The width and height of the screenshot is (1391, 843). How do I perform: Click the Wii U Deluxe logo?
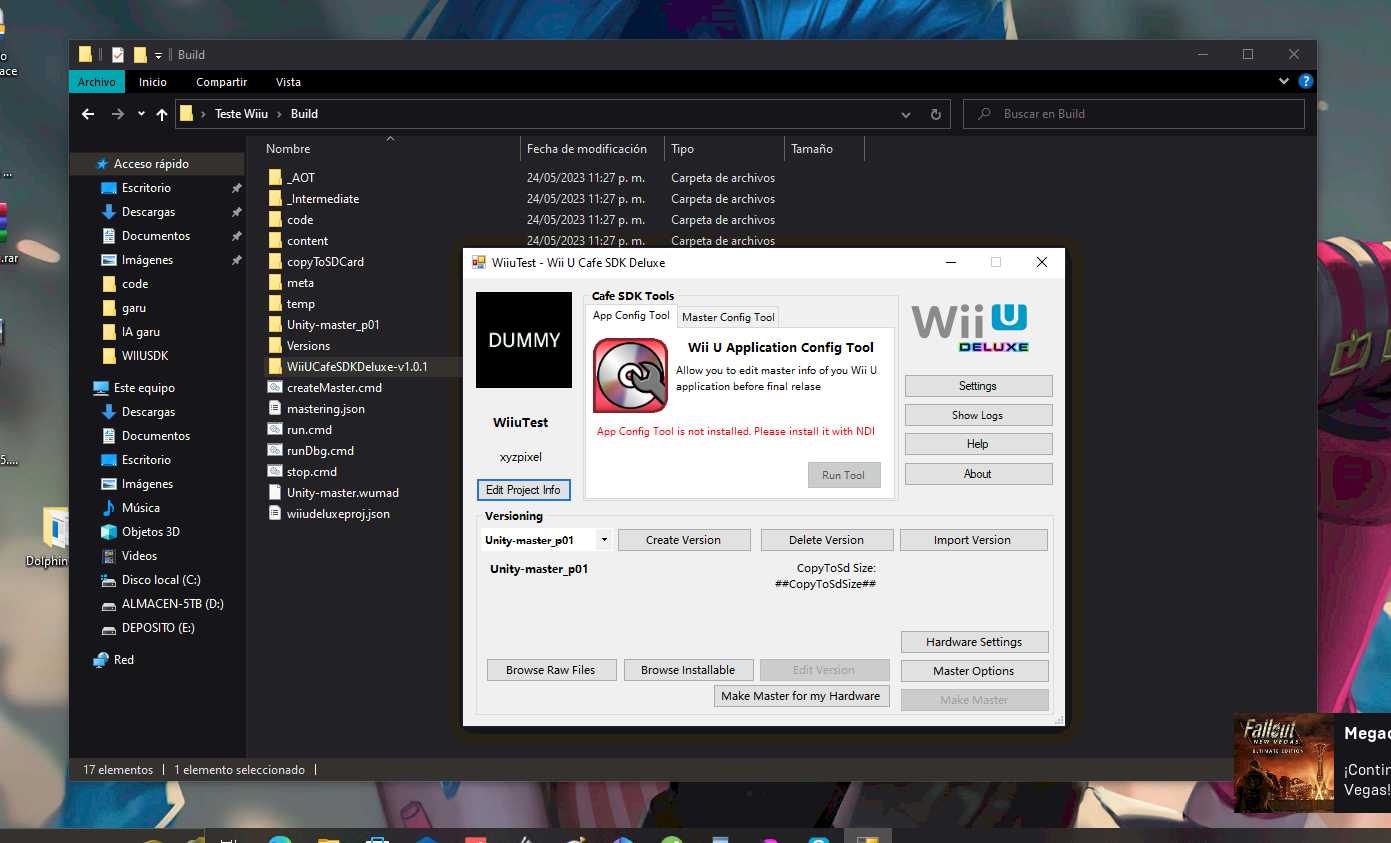pyautogui.click(x=969, y=329)
